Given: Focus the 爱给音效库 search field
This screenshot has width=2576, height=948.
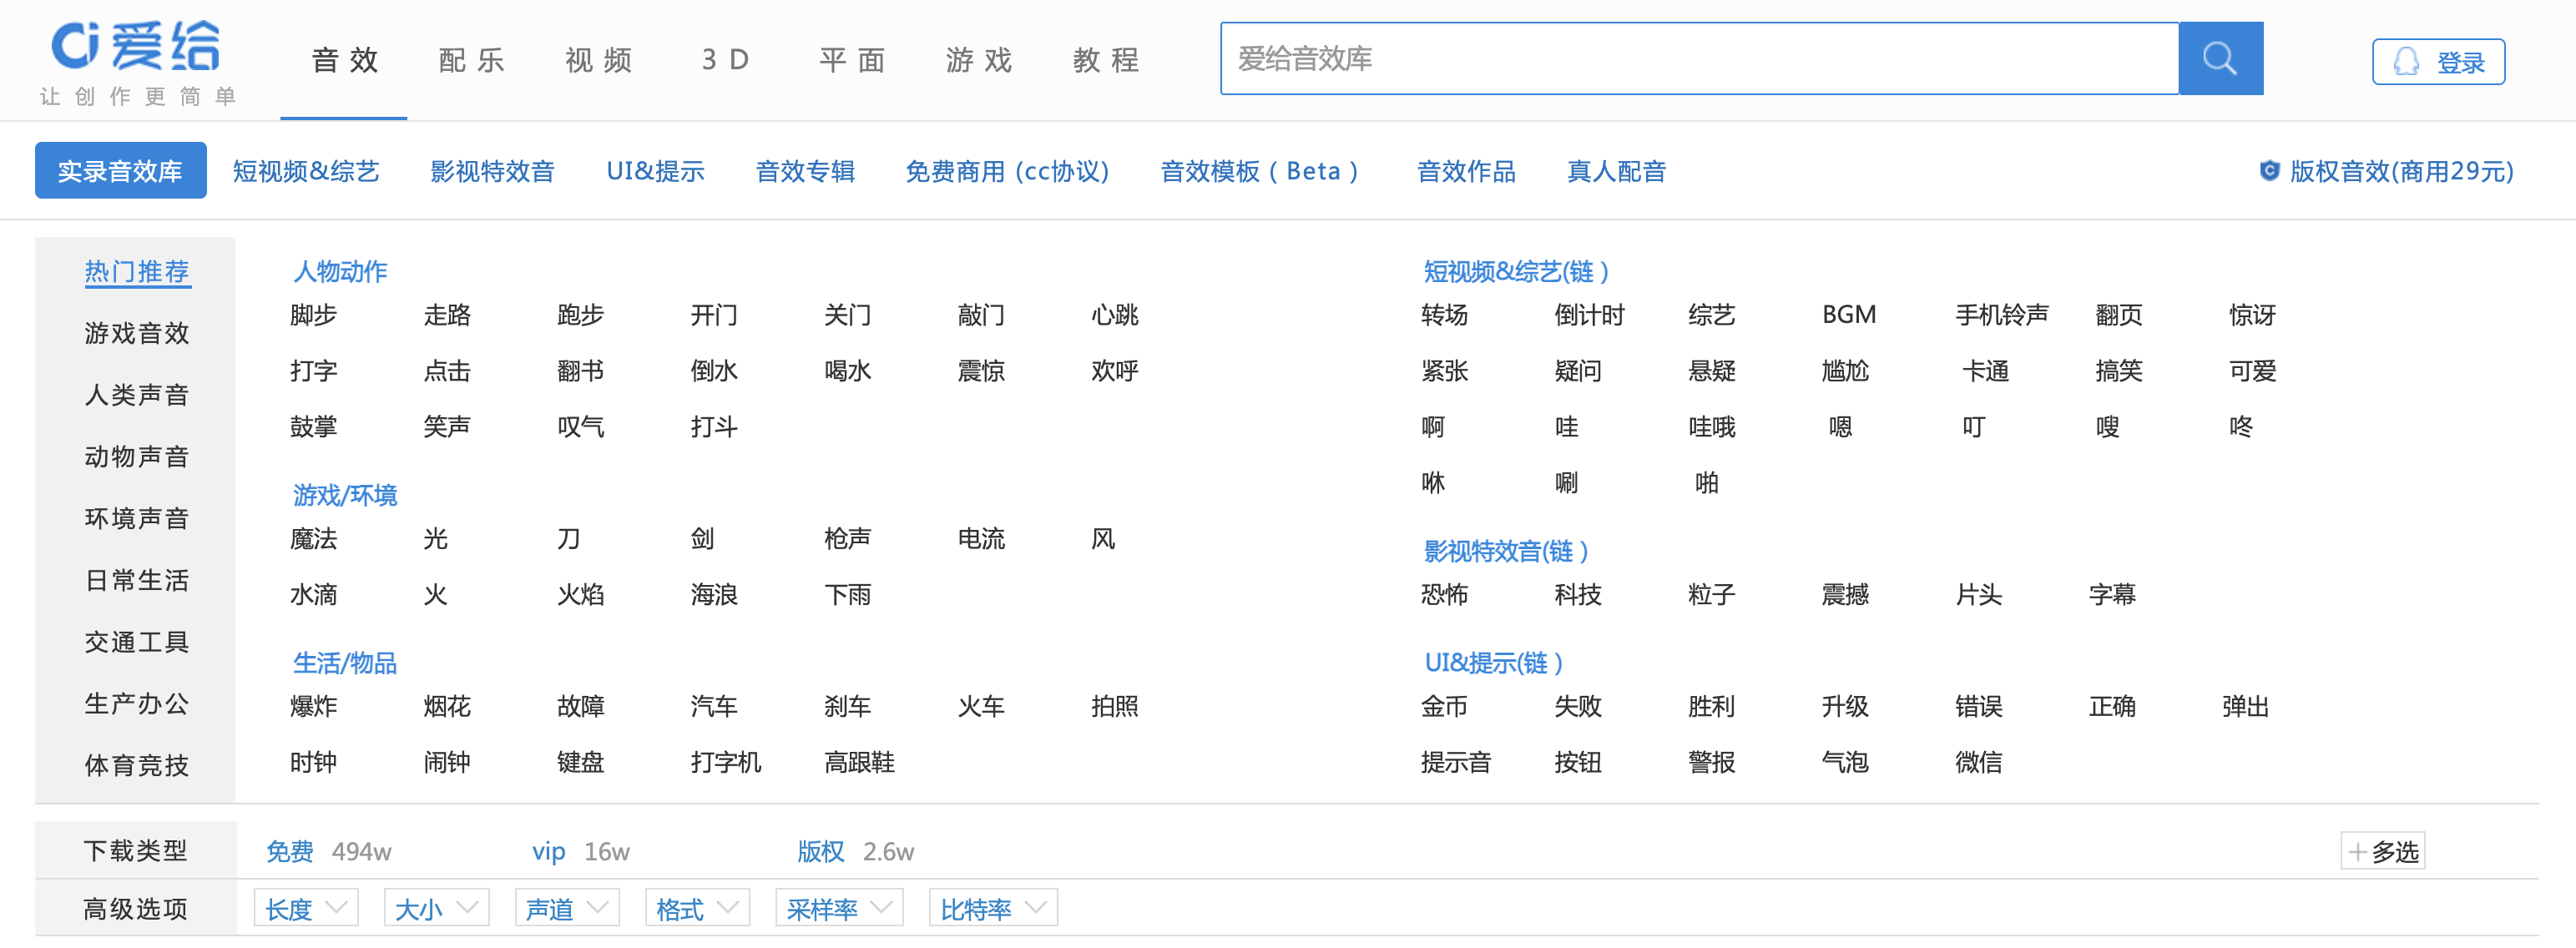Looking at the screenshot, I should pyautogui.click(x=1699, y=58).
